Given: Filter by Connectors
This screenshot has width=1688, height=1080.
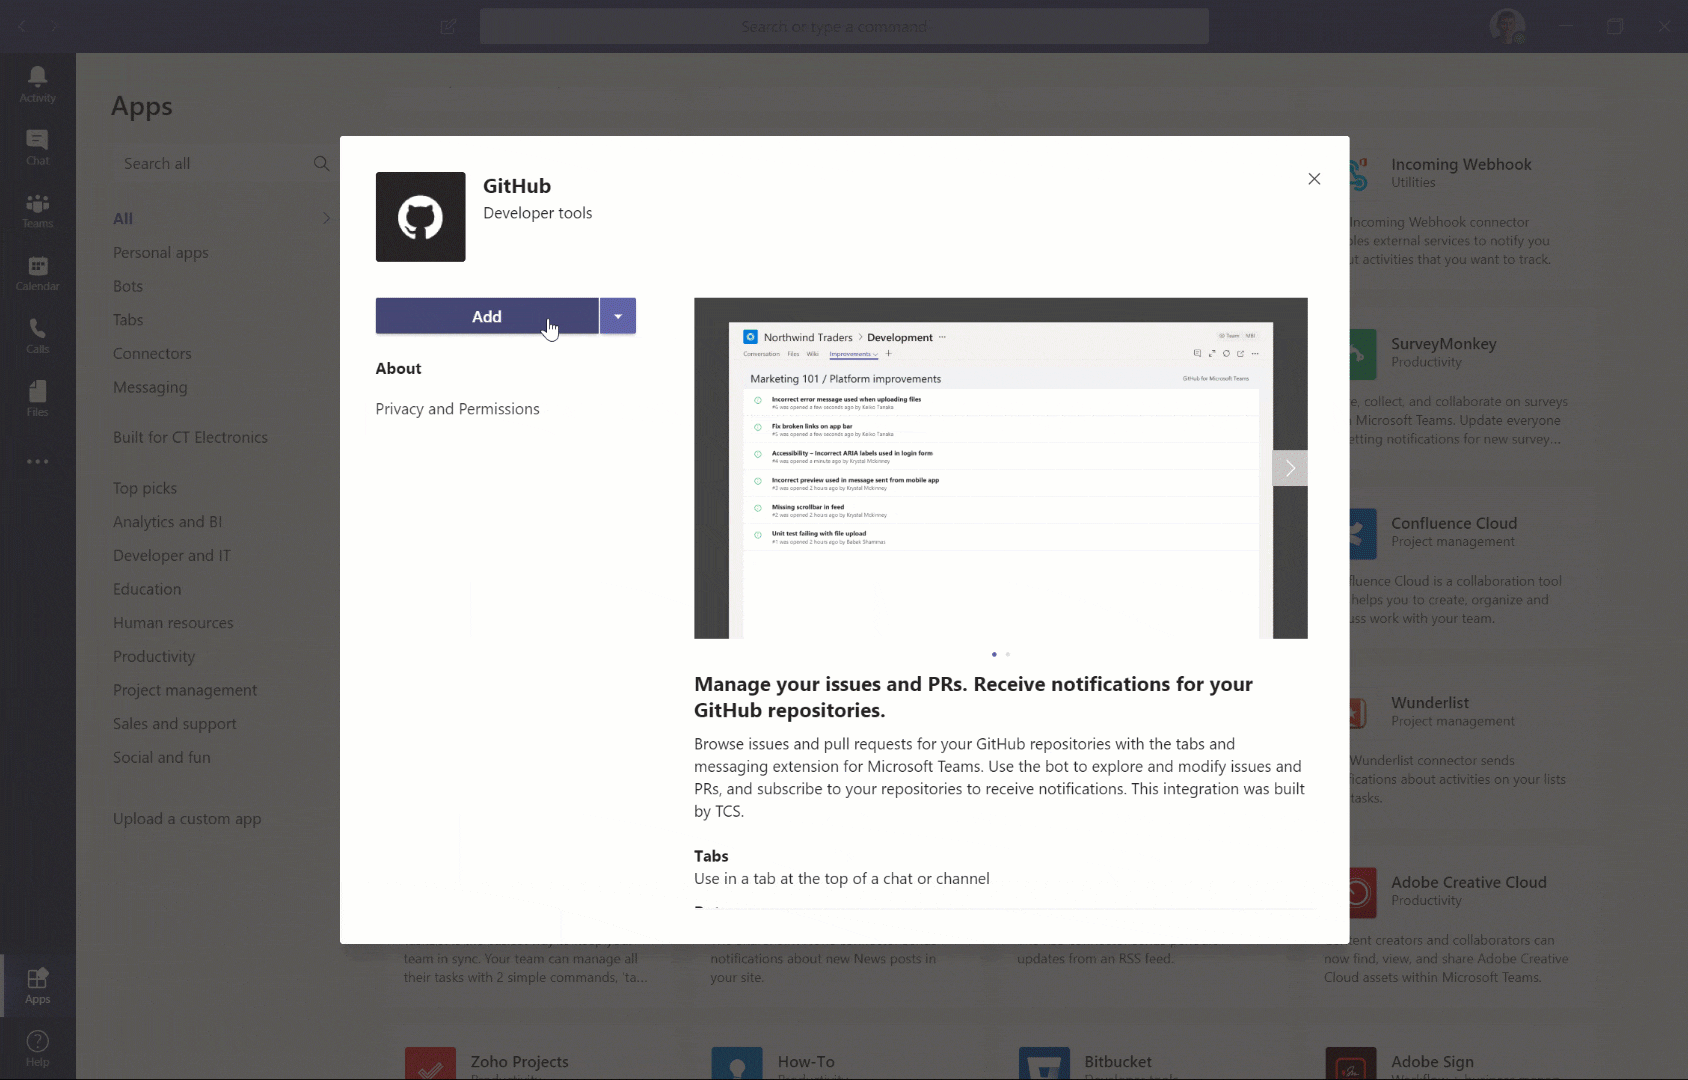Looking at the screenshot, I should 152,353.
